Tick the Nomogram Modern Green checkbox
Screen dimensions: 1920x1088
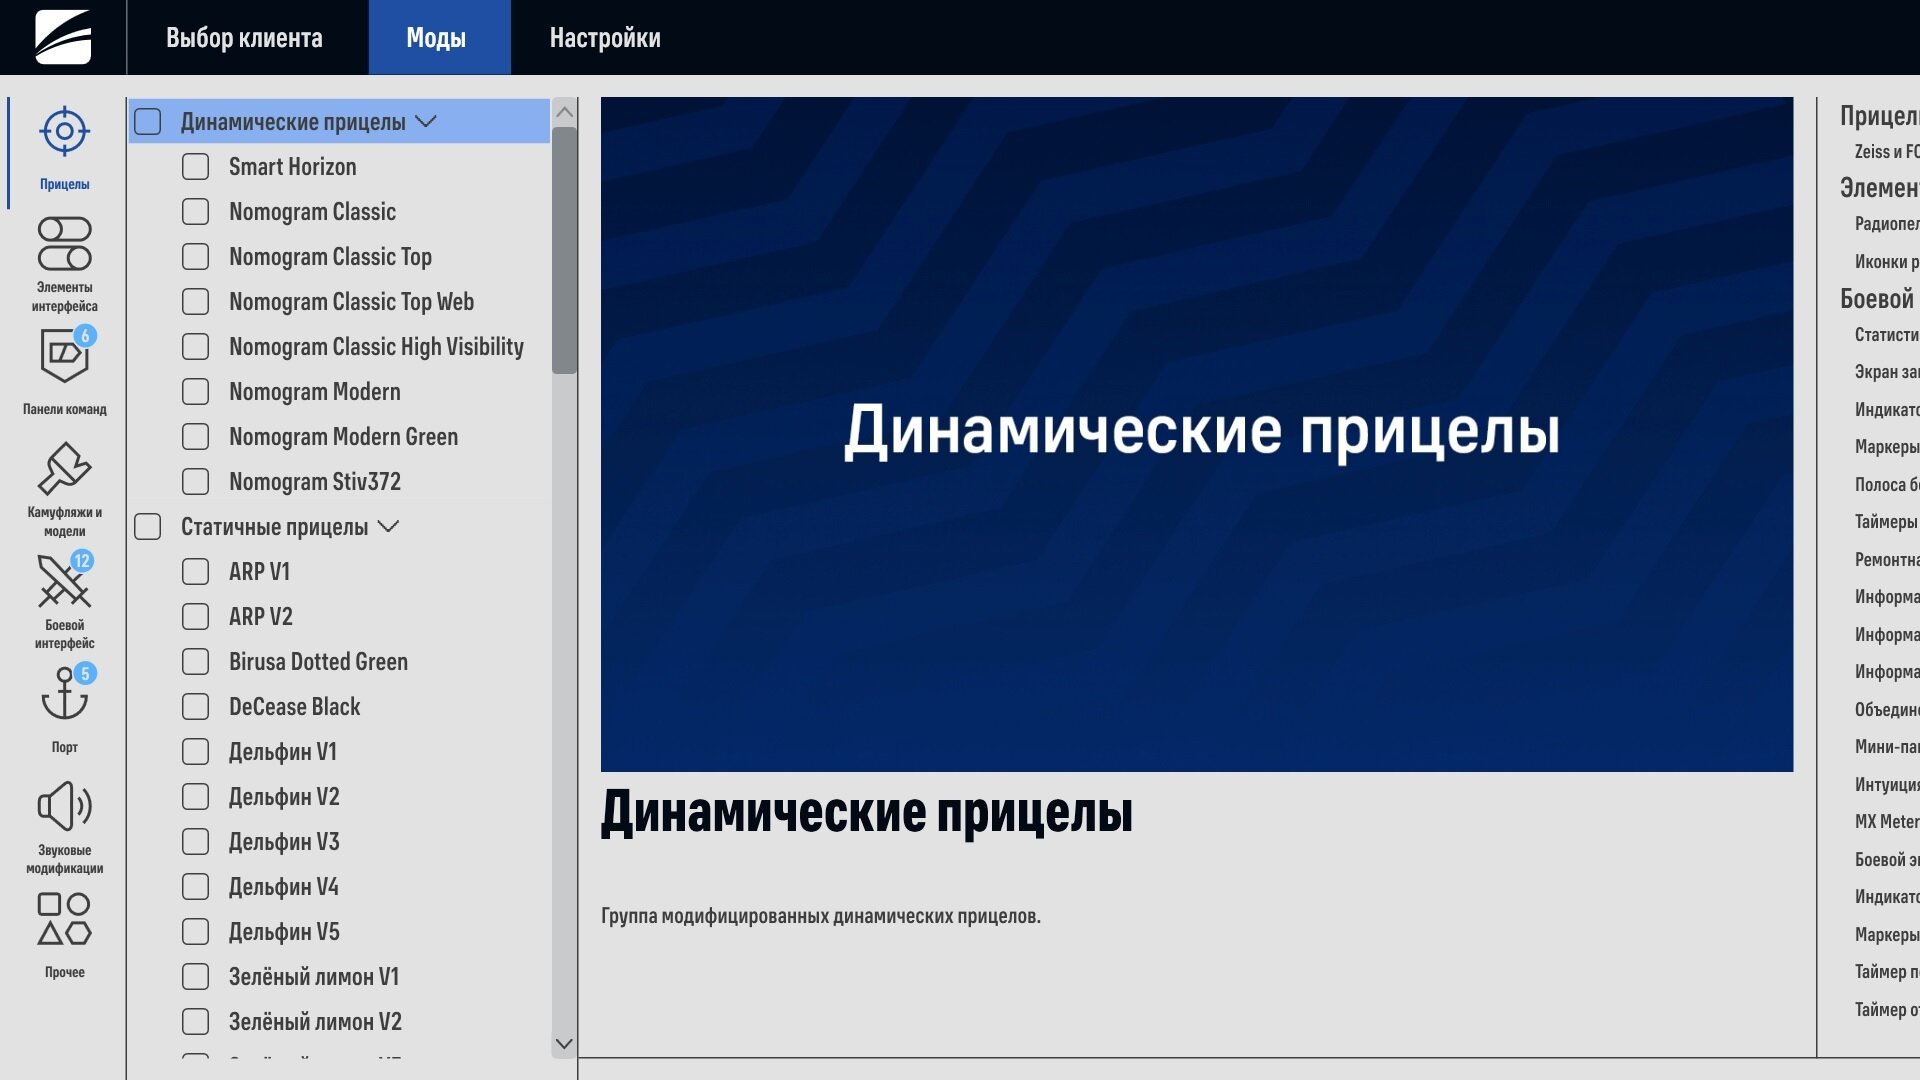(x=196, y=437)
